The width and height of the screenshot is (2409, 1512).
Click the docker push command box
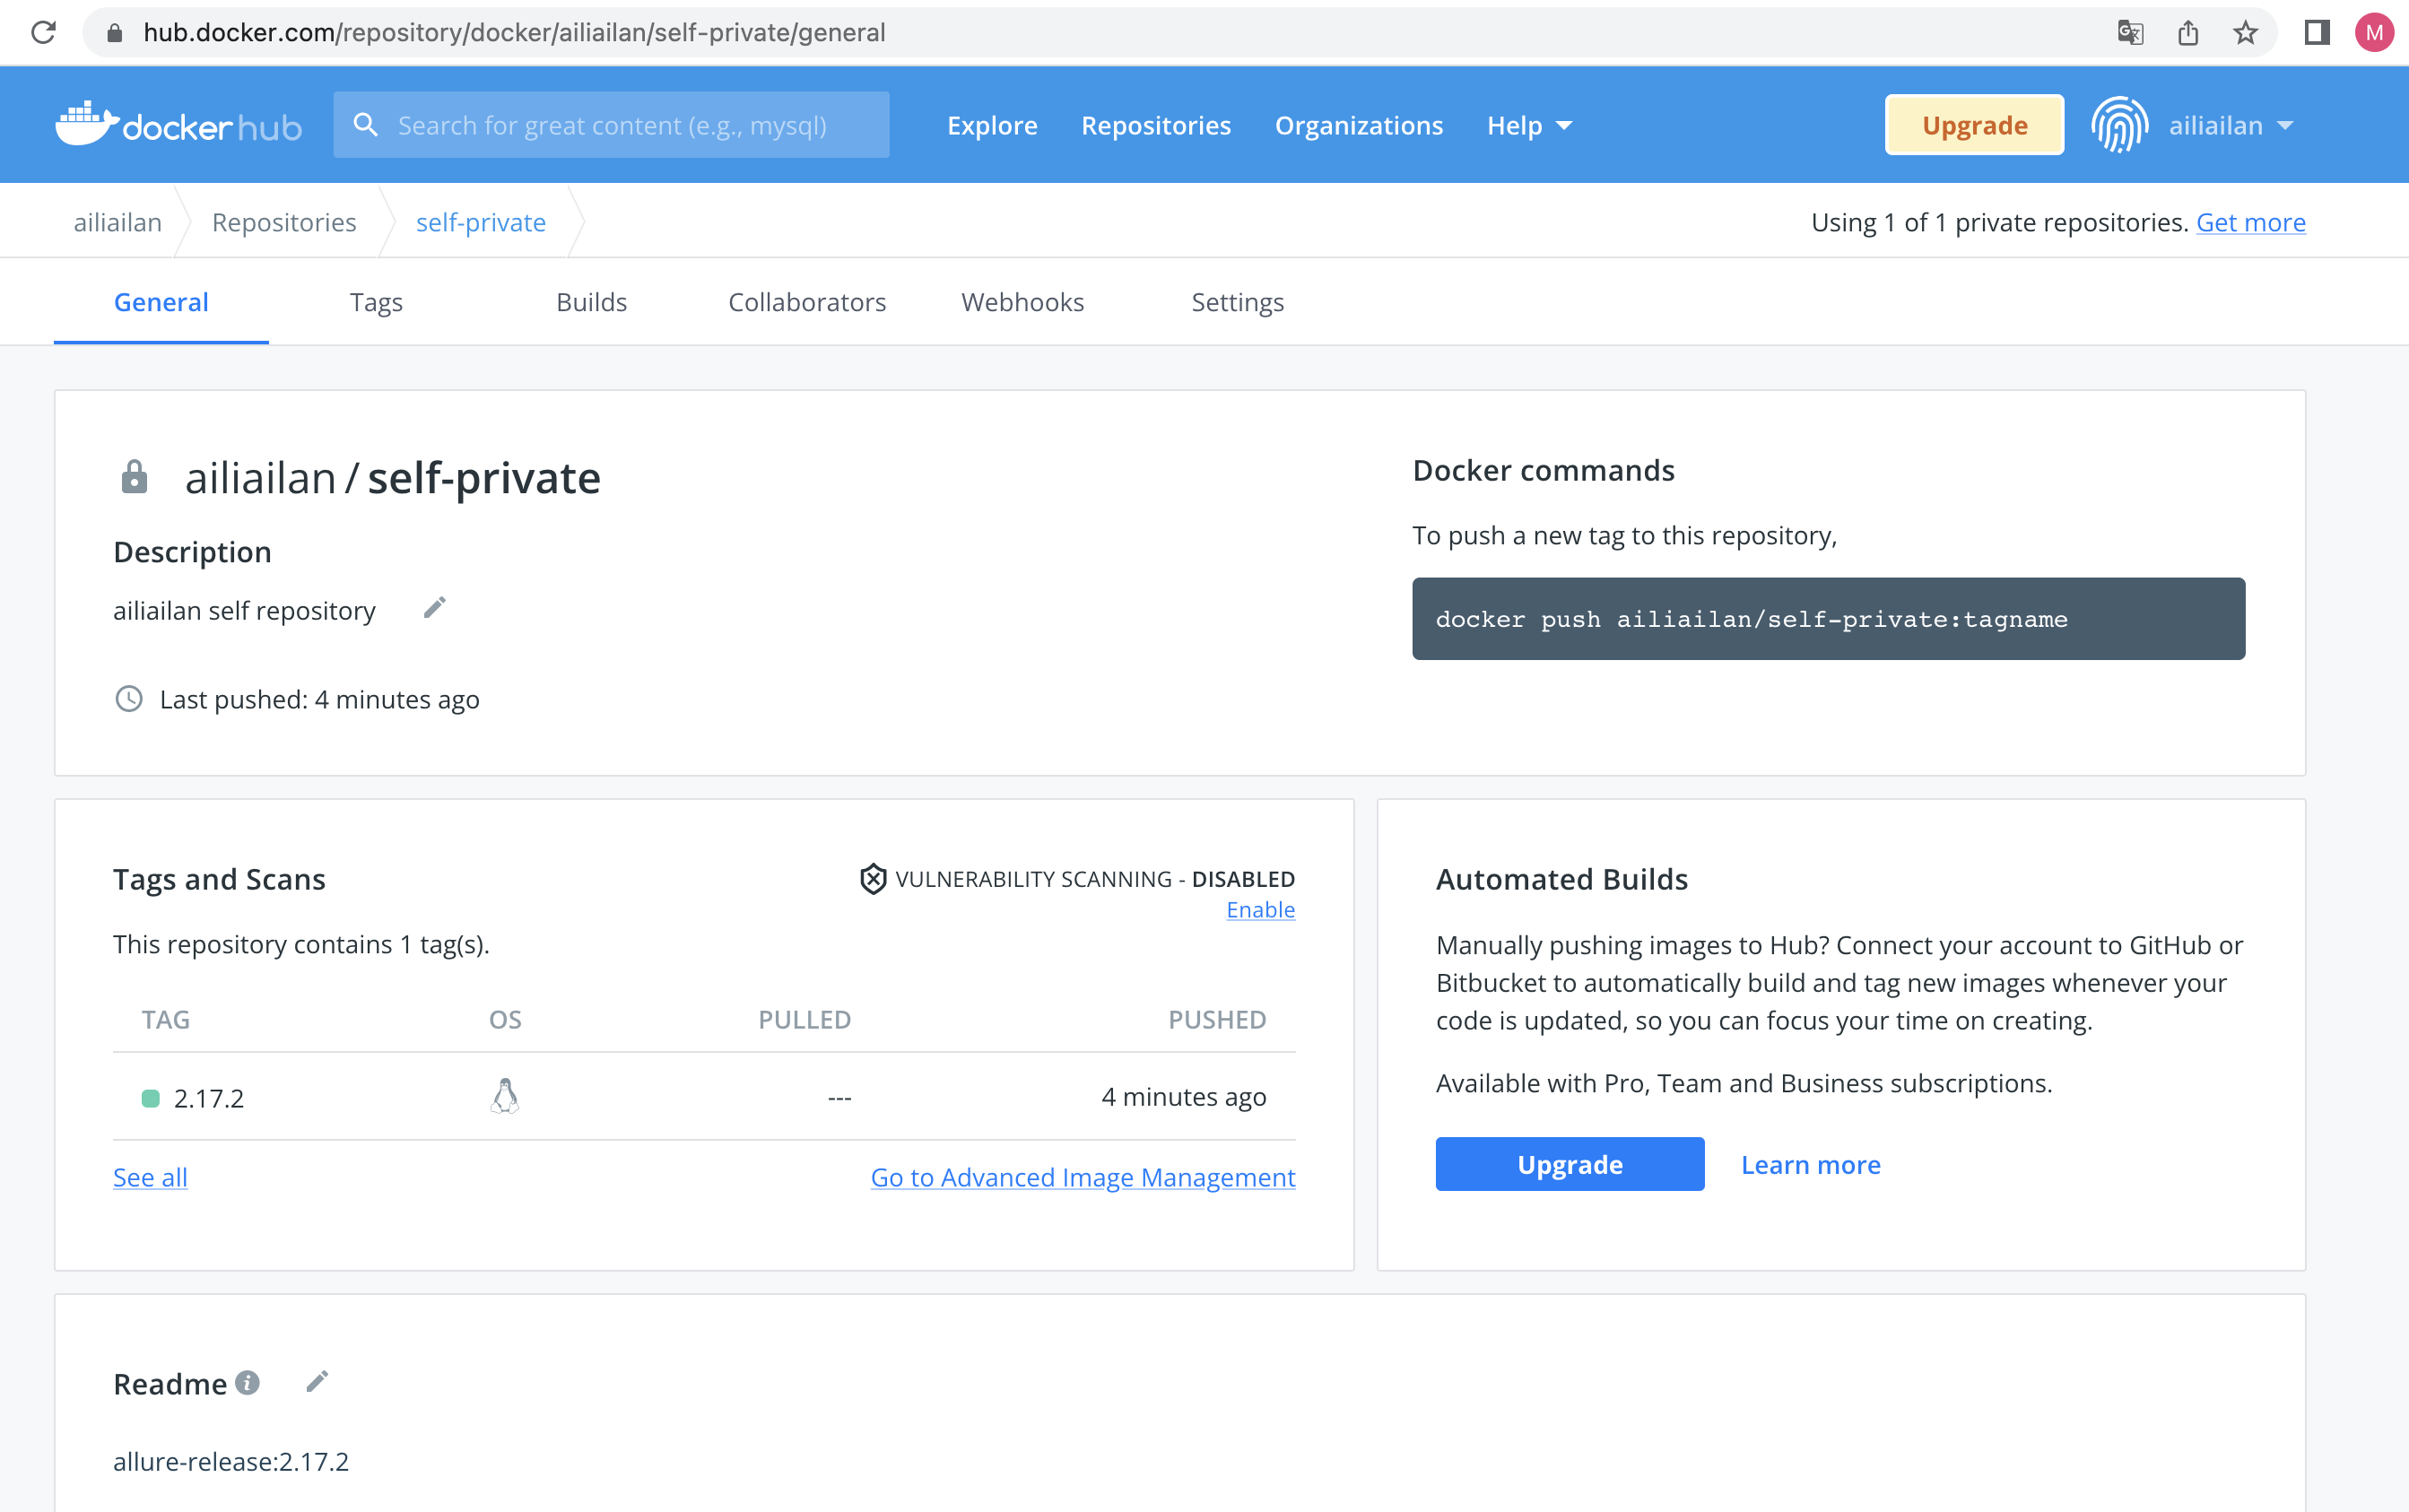(x=1828, y=618)
